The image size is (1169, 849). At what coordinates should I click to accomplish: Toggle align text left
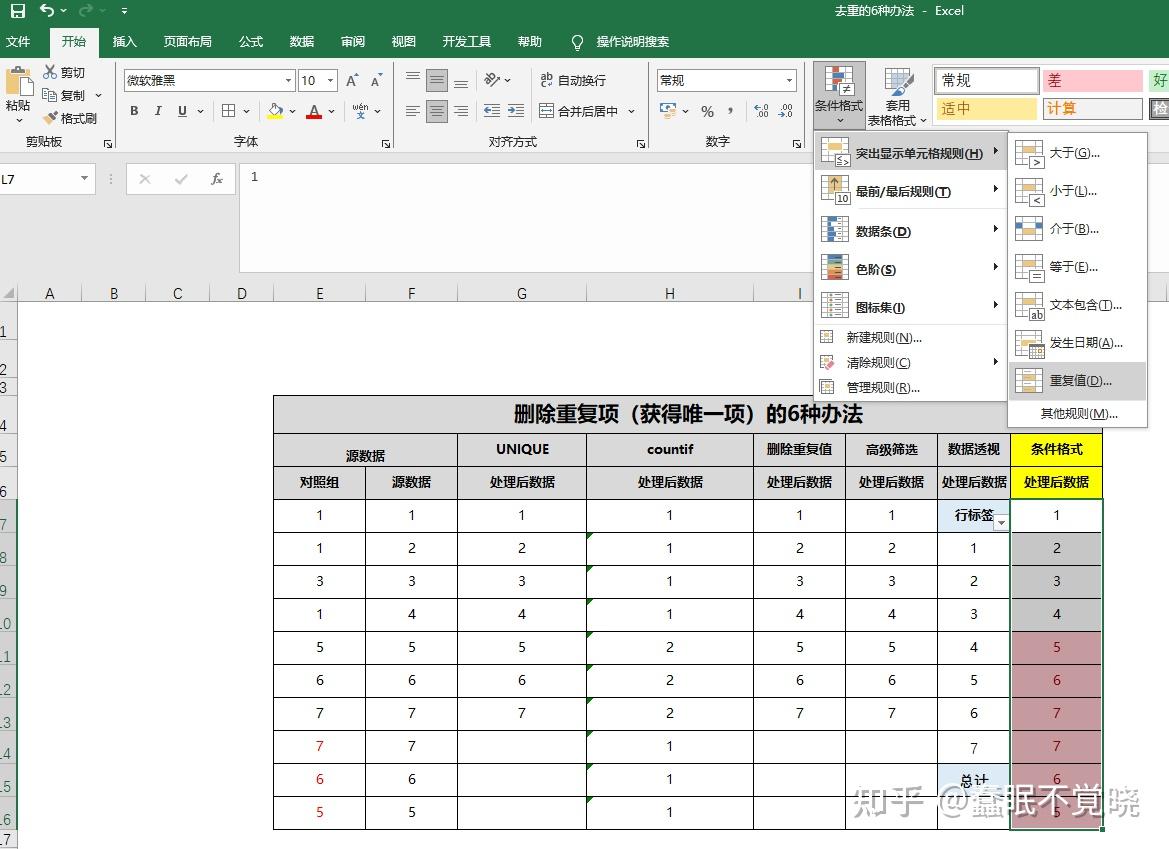click(412, 111)
